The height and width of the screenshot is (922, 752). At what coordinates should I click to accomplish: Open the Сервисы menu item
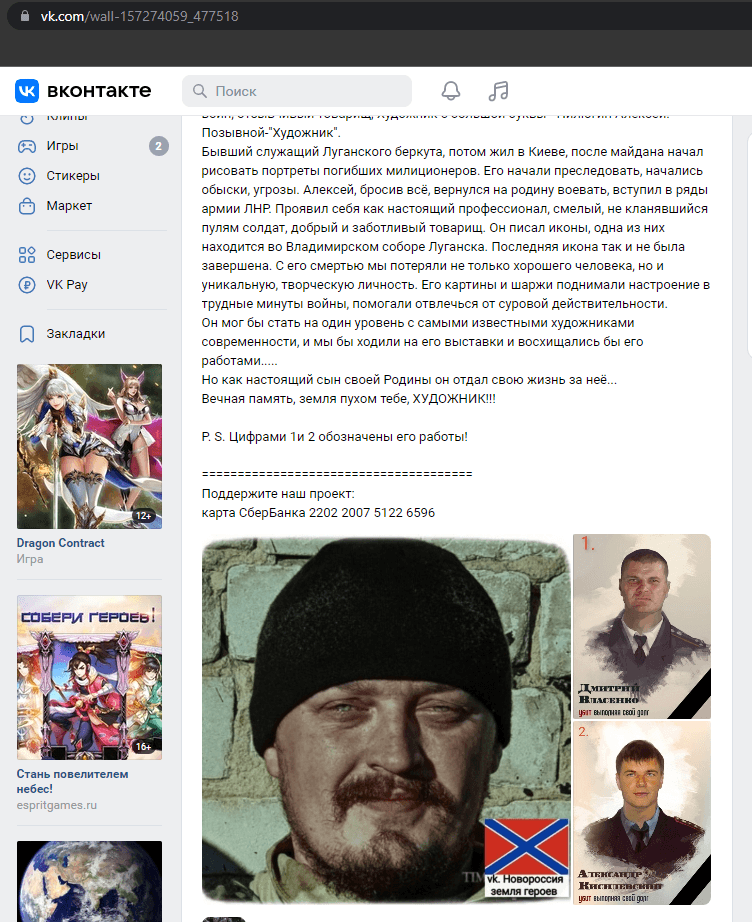click(91, 255)
